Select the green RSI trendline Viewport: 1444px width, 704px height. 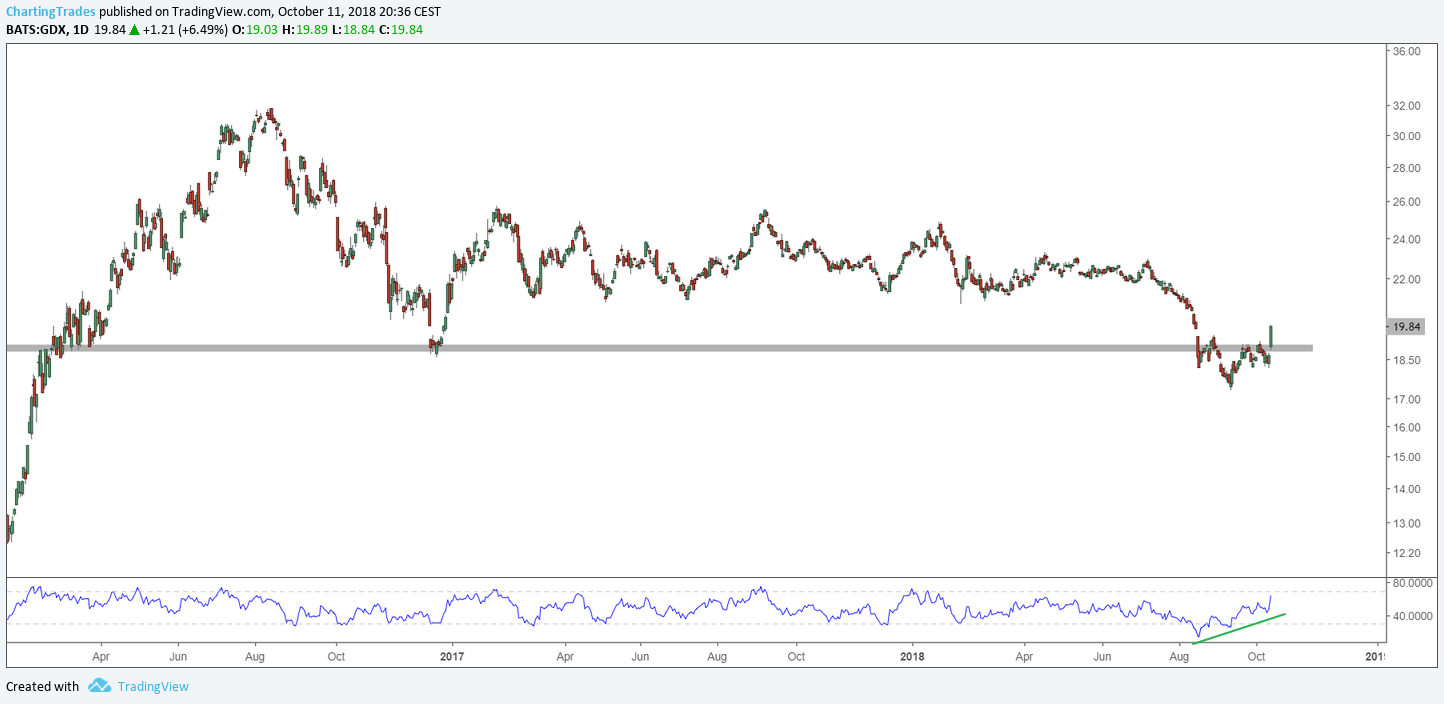[x=1240, y=628]
